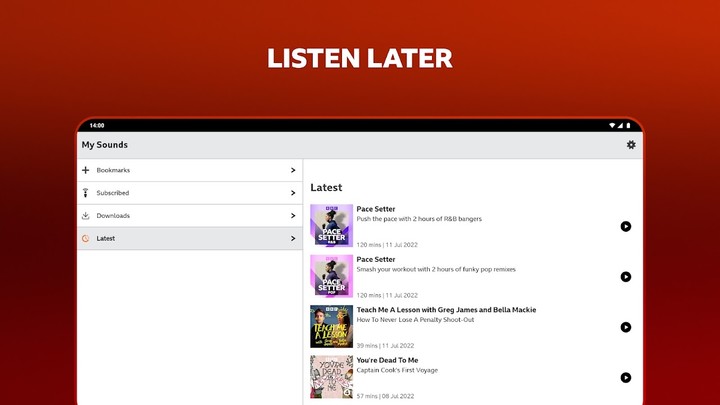Expand the Subscribed row chevron
720x405 pixels.
click(292, 193)
